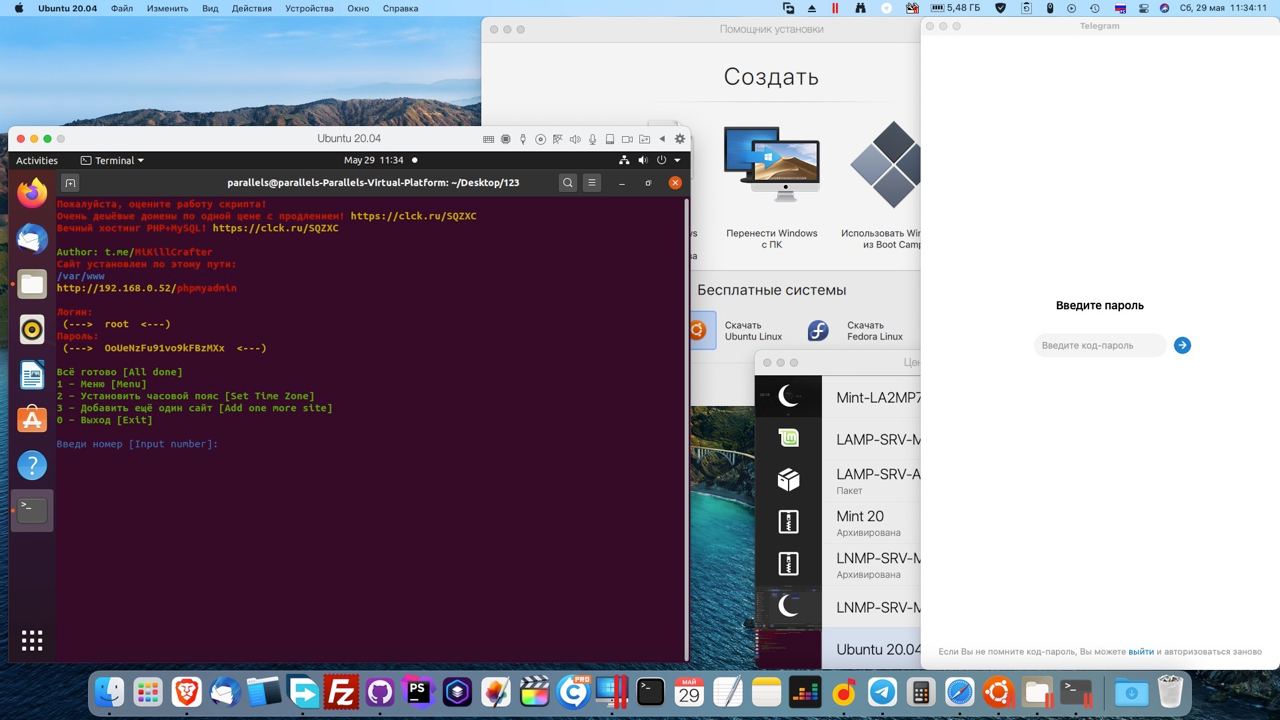The height and width of the screenshot is (720, 1280).
Task: Submit passcode with blue arrow in Telegram
Action: click(x=1182, y=345)
